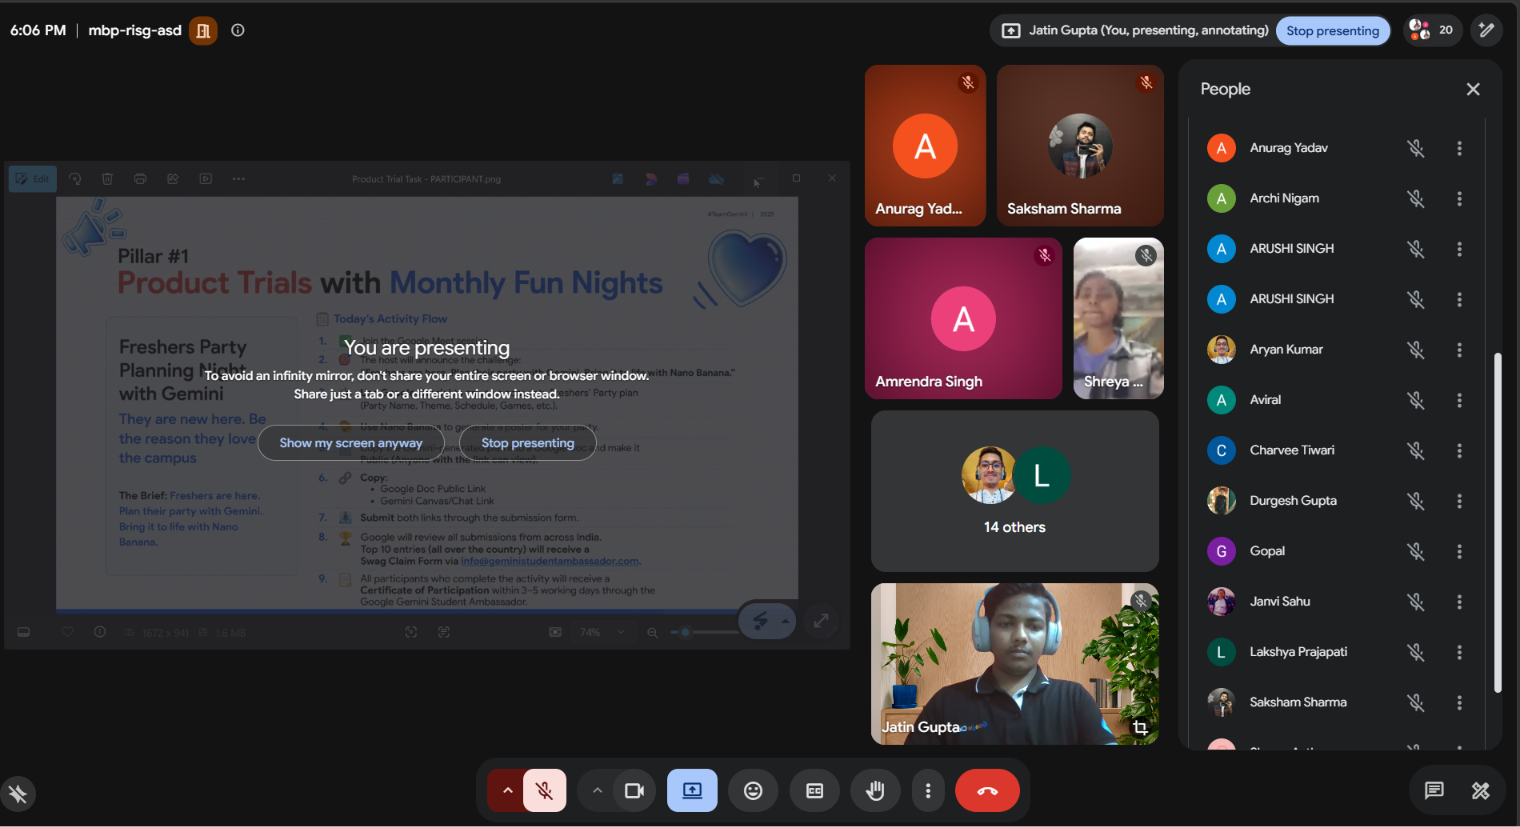Turn on captions

[815, 791]
